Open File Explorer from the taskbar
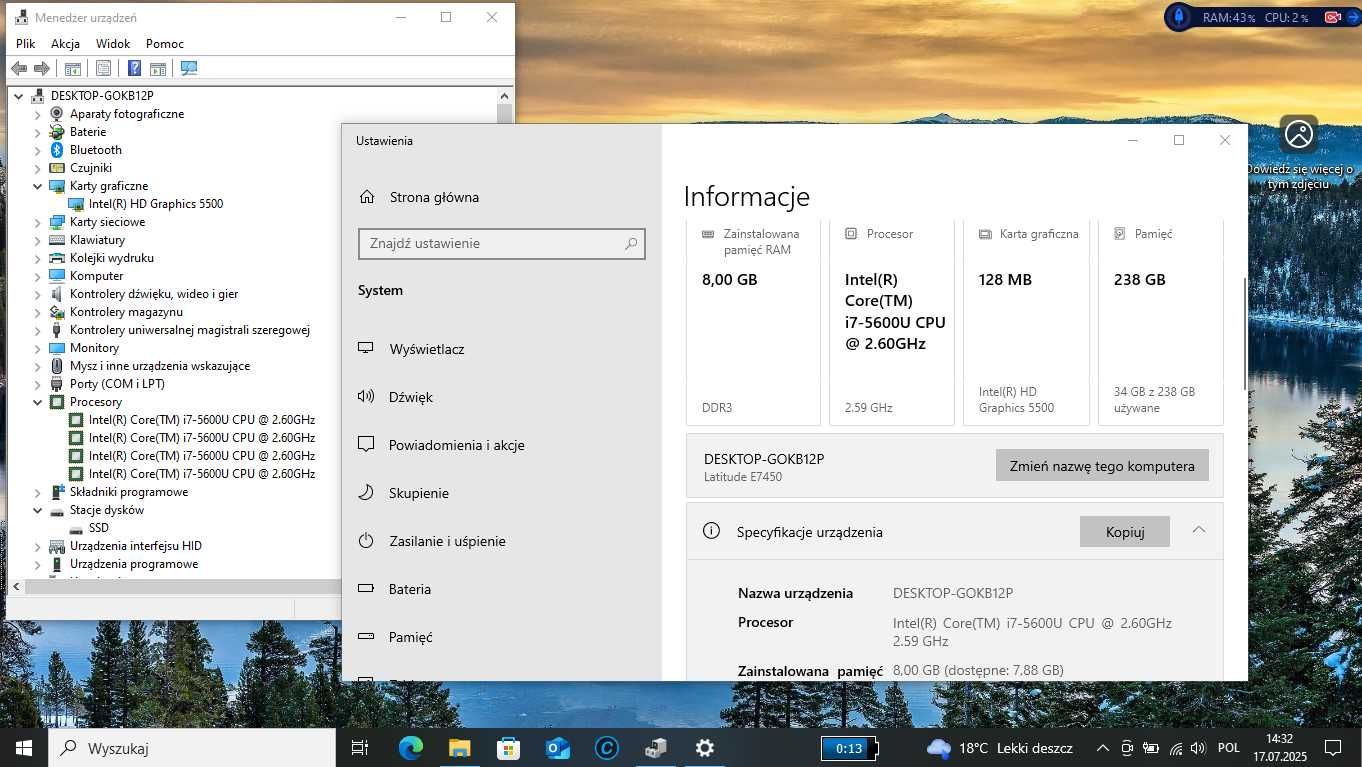The width and height of the screenshot is (1362, 767). [459, 748]
